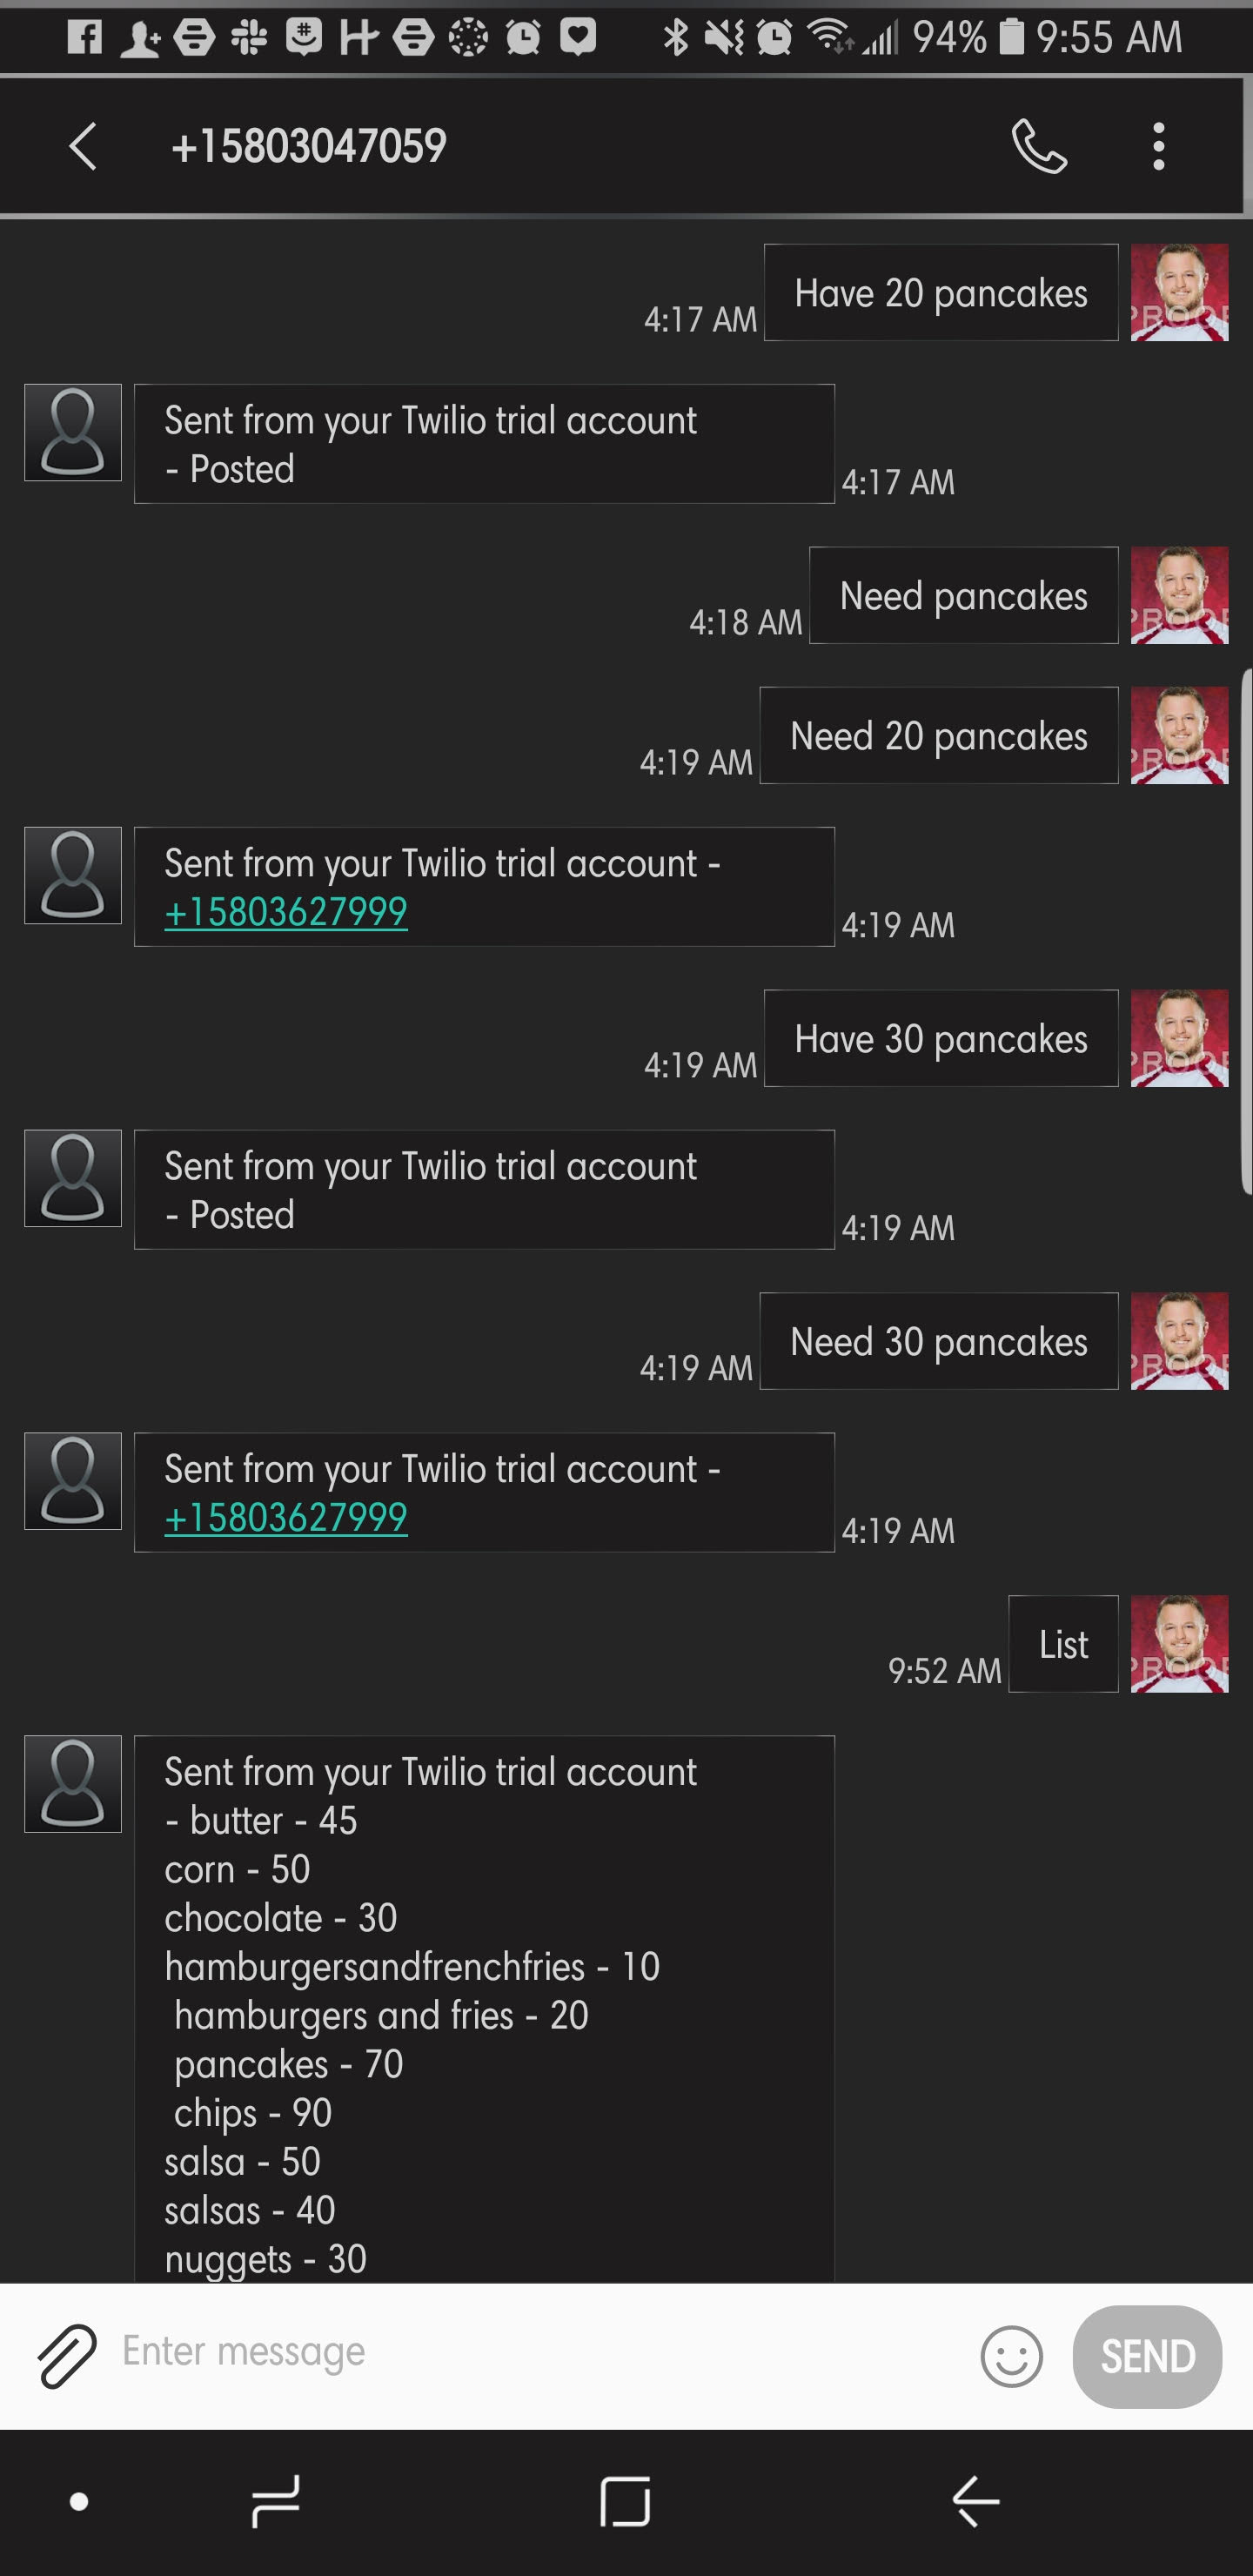Open second +15803627999 phone number link
The width and height of the screenshot is (1253, 2576).
click(x=286, y=1518)
